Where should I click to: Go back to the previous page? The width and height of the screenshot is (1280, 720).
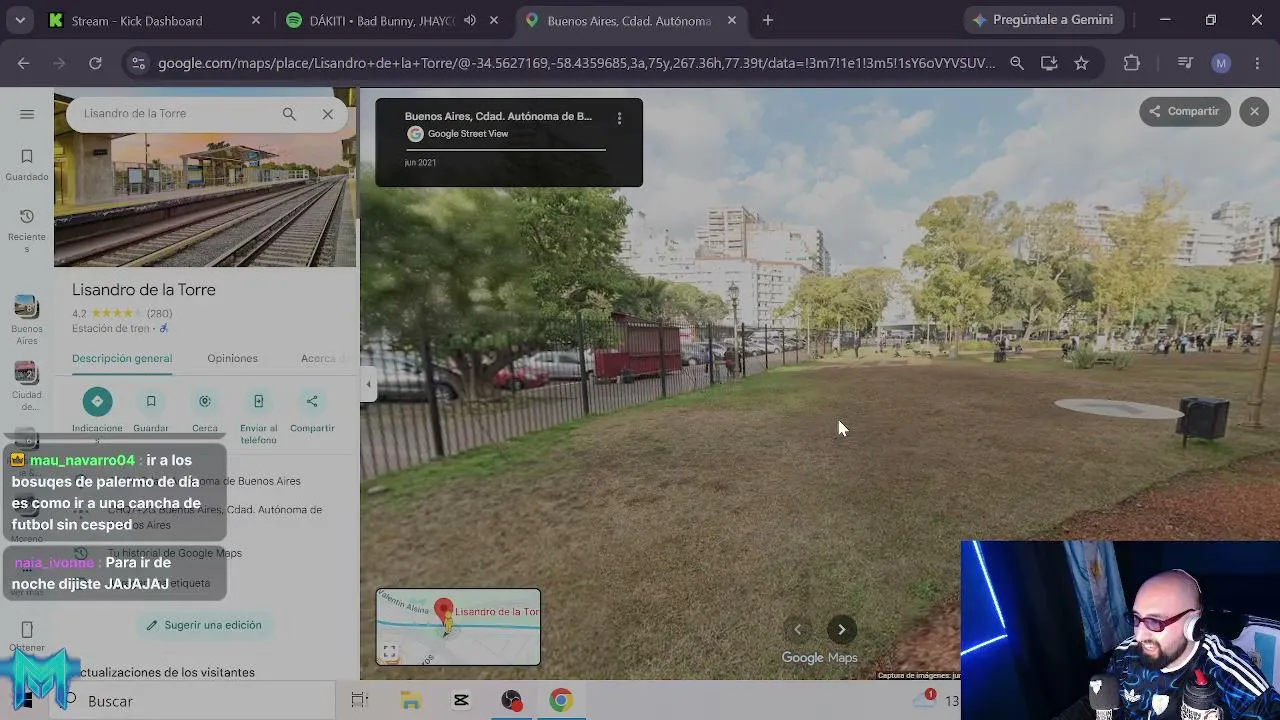coord(23,63)
